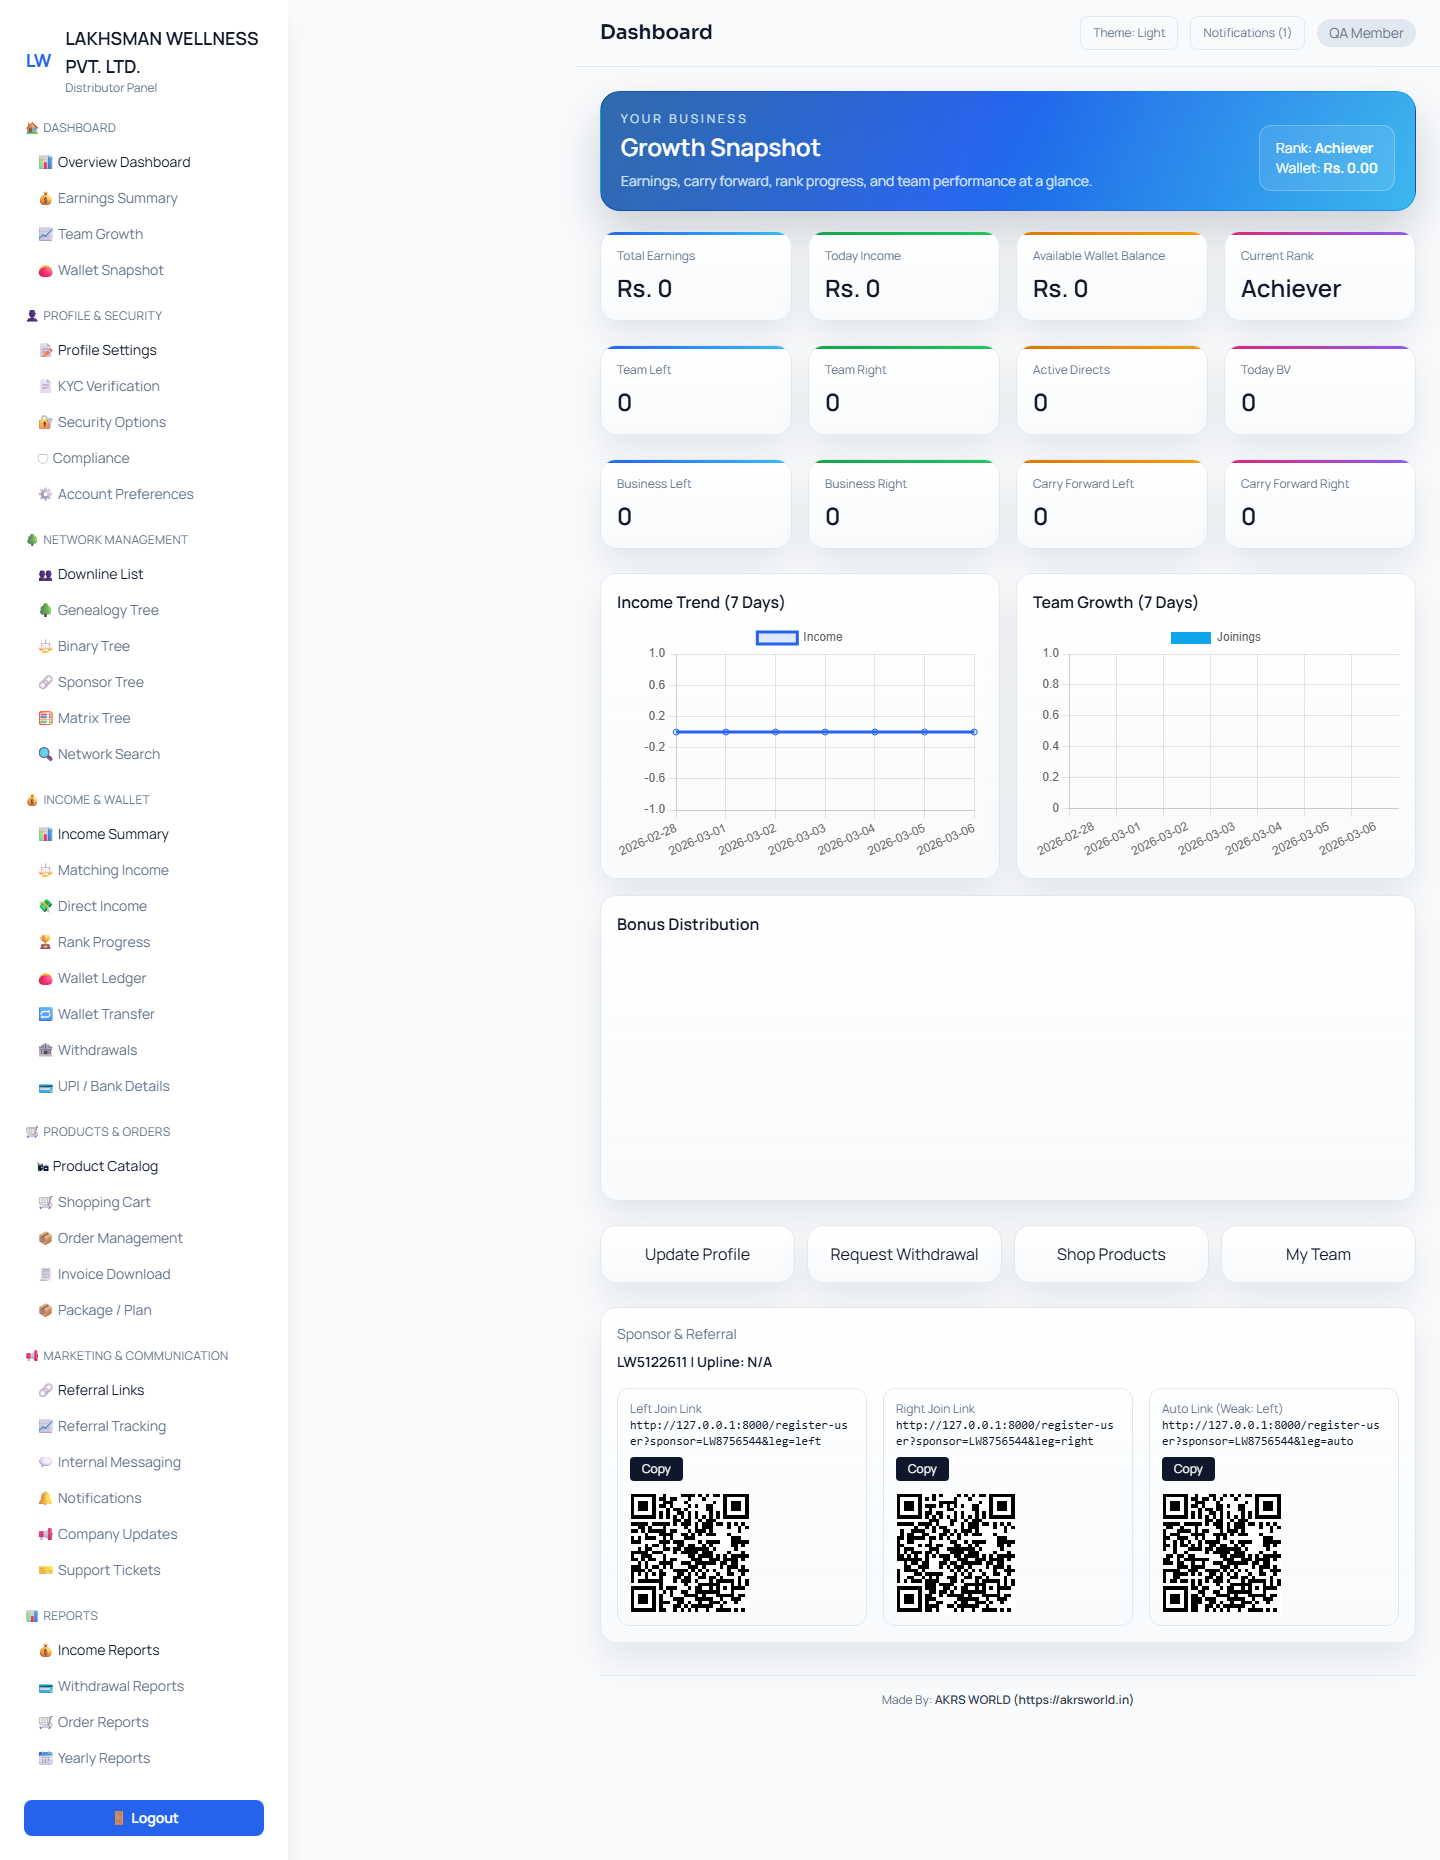
Task: Click the Shopping Cart icon in sidebar
Action: pos(45,1202)
